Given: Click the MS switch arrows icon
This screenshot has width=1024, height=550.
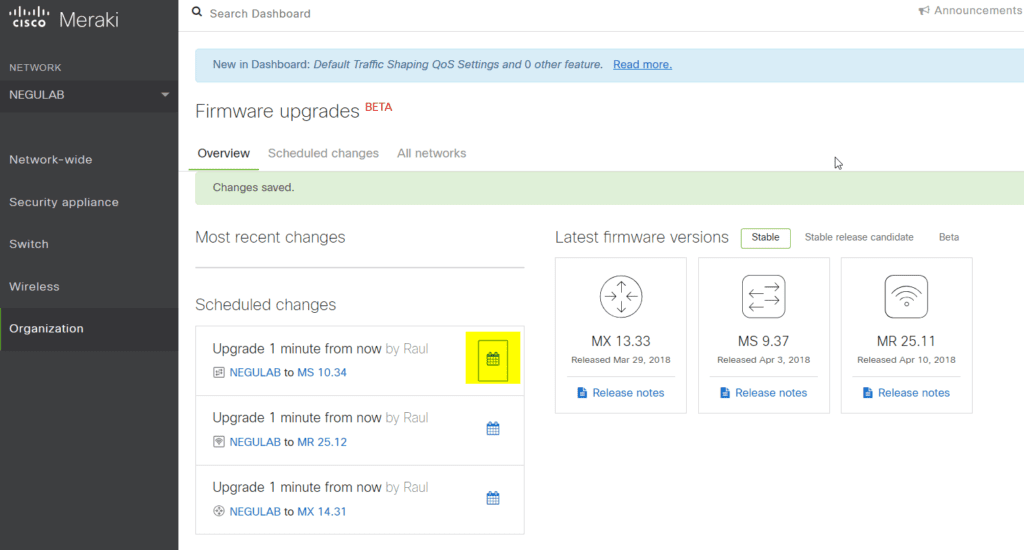Looking at the screenshot, I should (x=763, y=297).
